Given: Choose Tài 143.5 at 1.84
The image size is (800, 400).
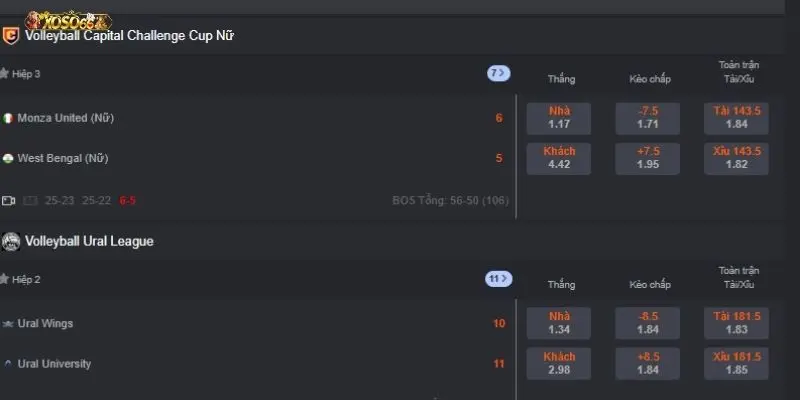Looking at the screenshot, I should 736,118.
